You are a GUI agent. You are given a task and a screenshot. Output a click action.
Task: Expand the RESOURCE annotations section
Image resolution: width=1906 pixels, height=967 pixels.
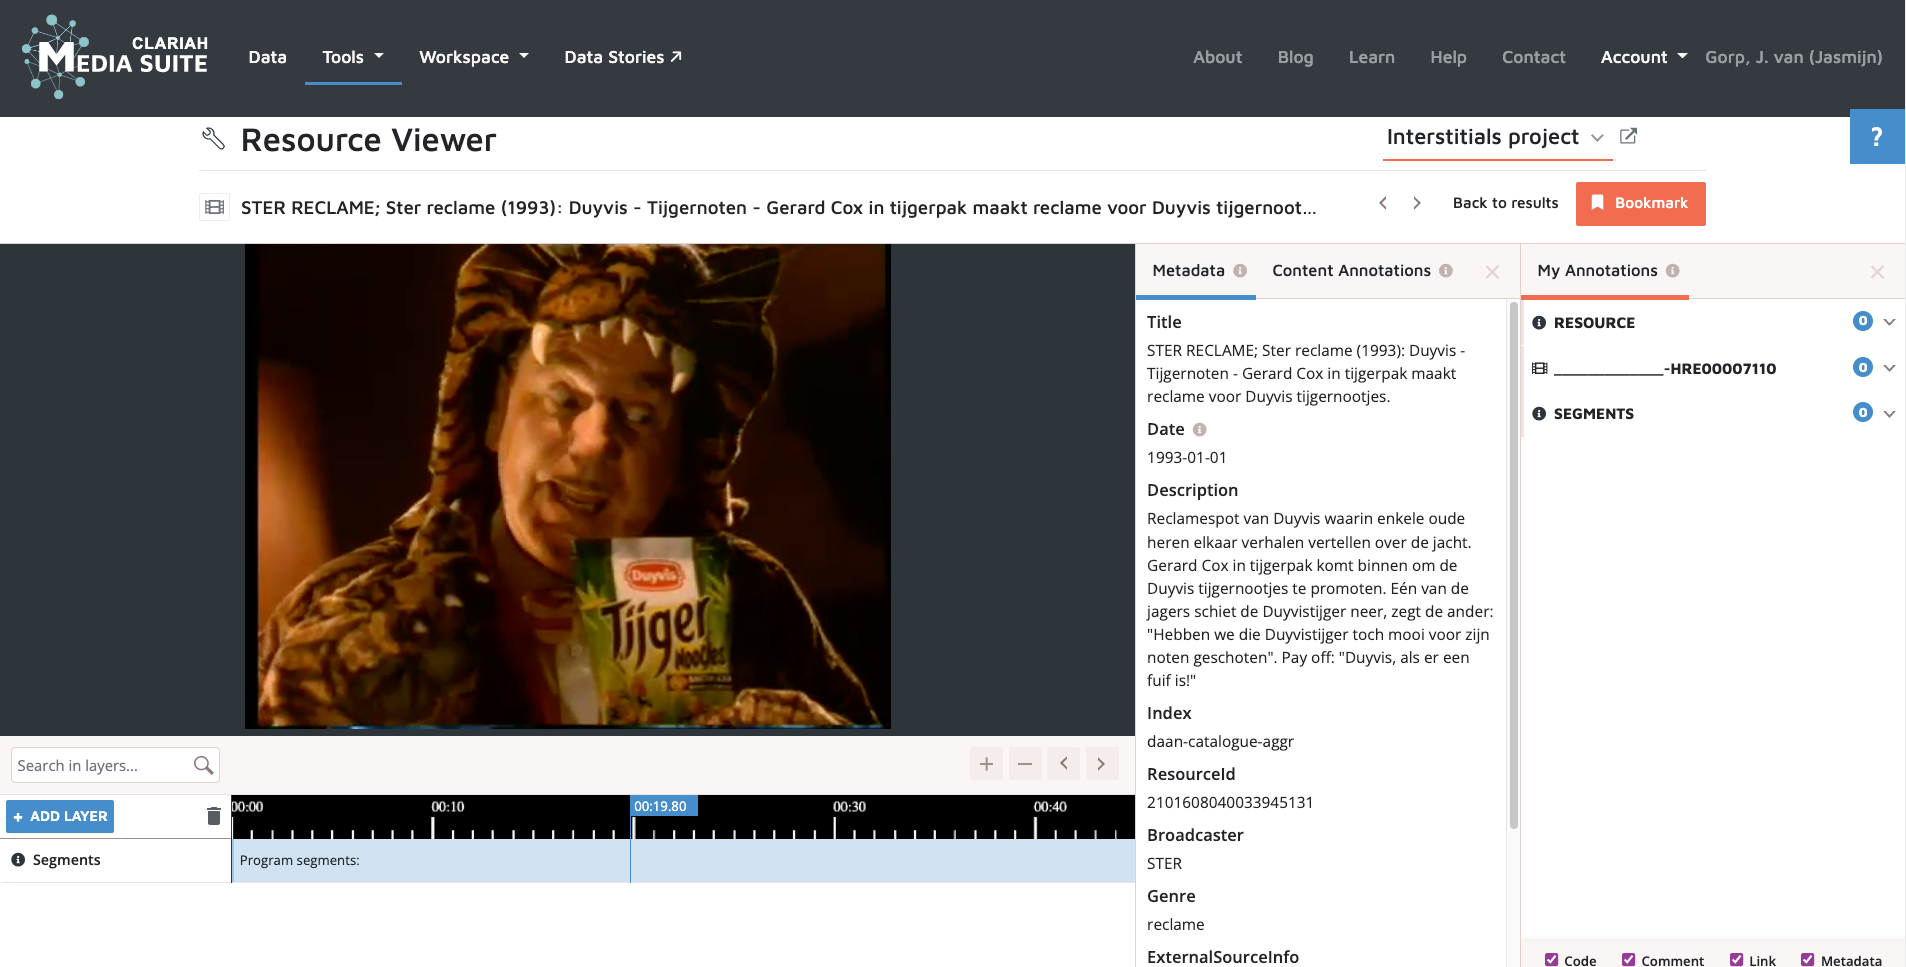click(1889, 322)
